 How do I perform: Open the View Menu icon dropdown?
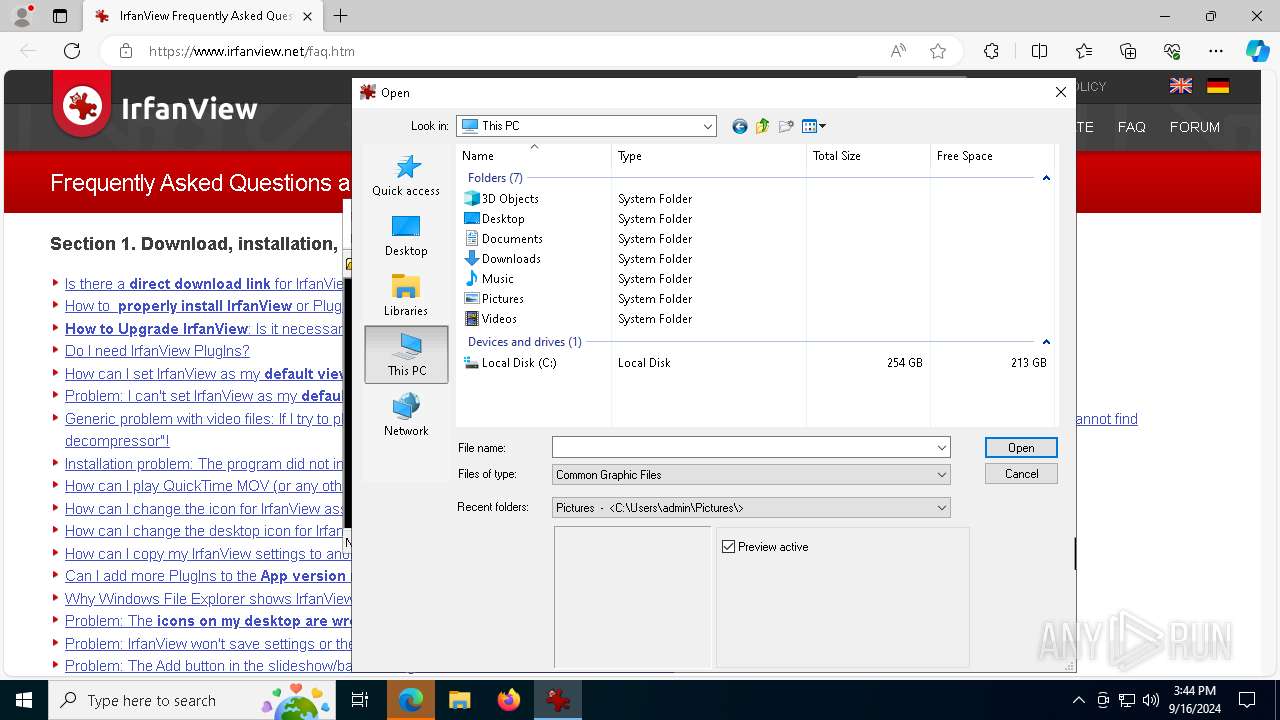click(x=814, y=126)
